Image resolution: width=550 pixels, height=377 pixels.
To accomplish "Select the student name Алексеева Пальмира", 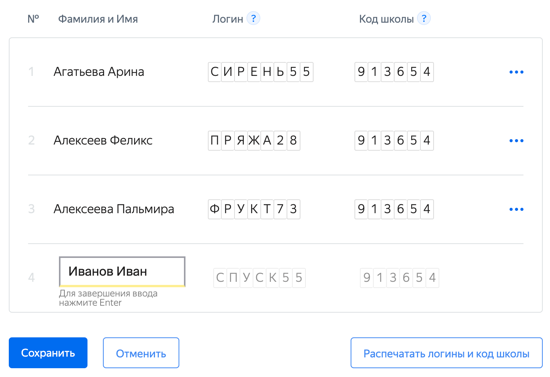I will (114, 209).
